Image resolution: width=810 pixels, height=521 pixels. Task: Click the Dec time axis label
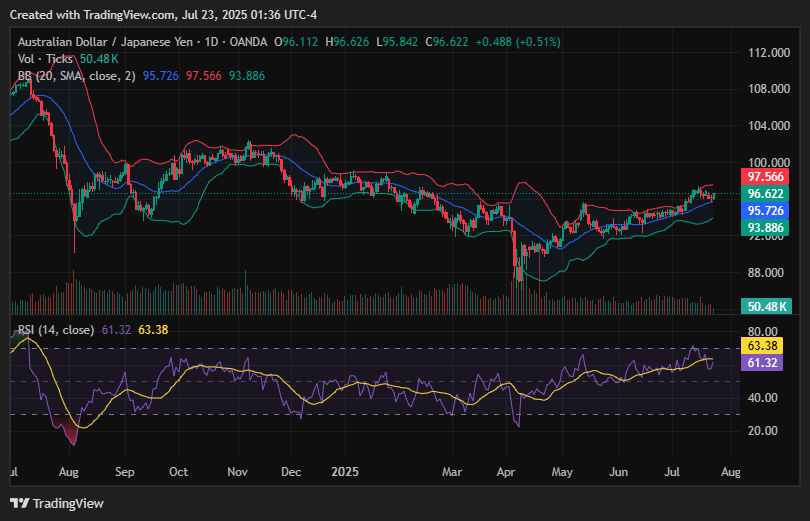coord(291,472)
